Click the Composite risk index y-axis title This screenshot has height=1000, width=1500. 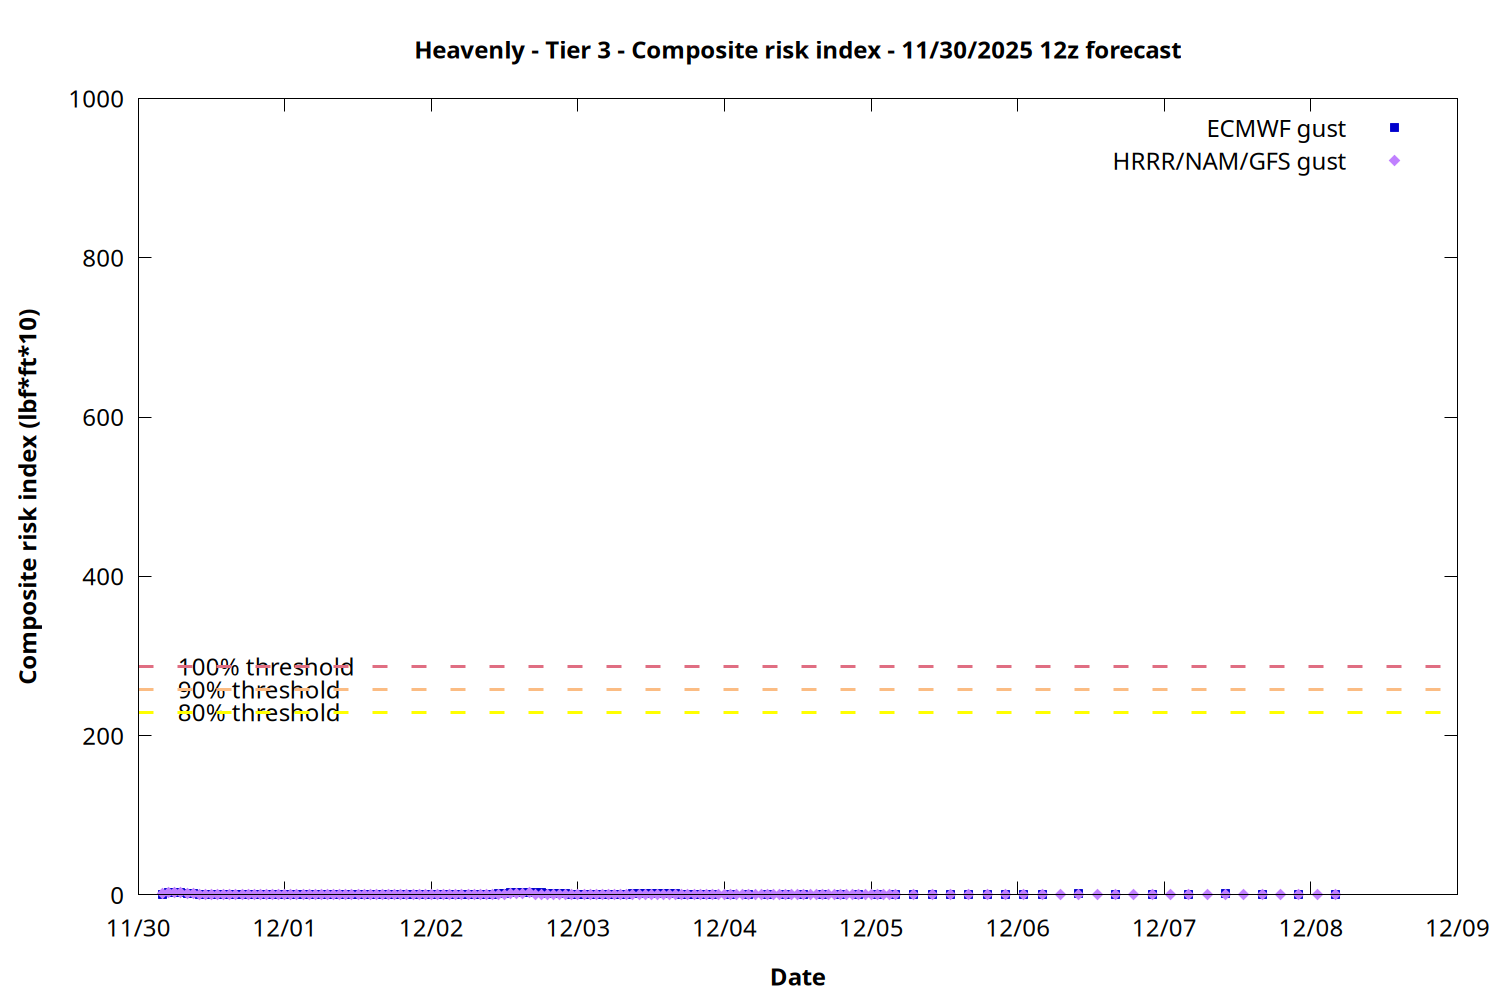coord(28,496)
